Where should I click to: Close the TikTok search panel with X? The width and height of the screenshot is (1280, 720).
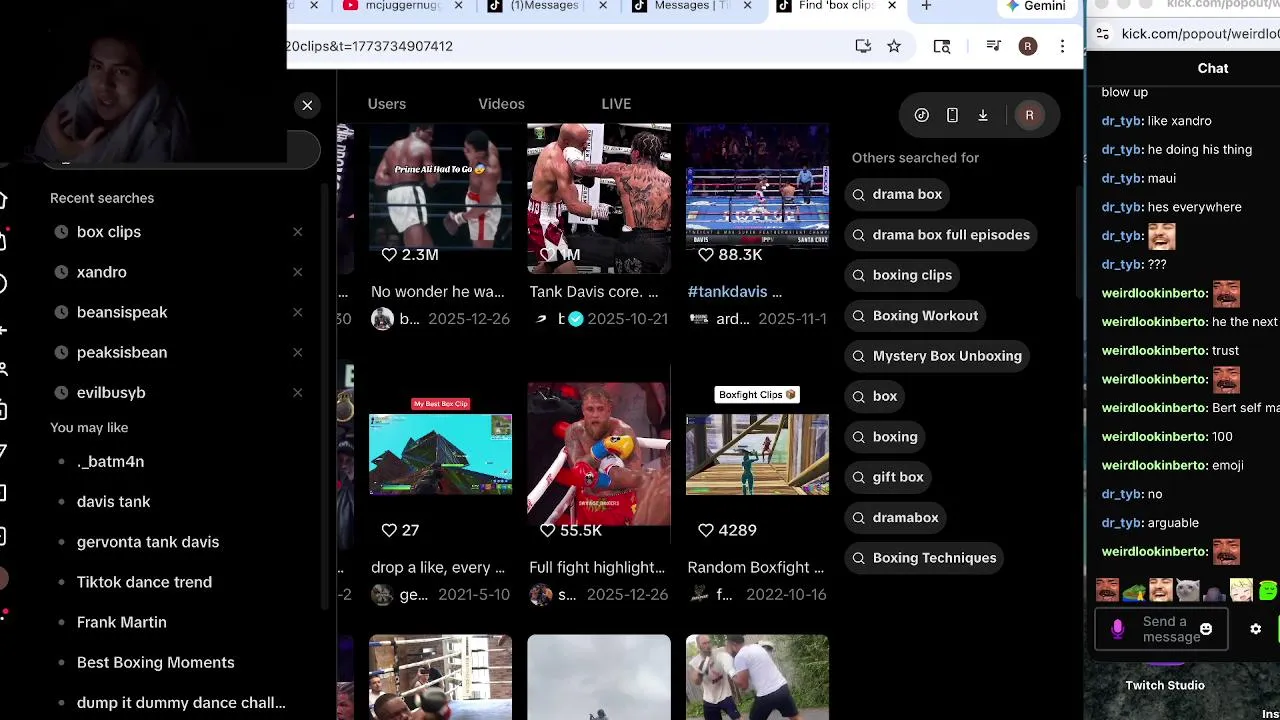click(x=307, y=105)
